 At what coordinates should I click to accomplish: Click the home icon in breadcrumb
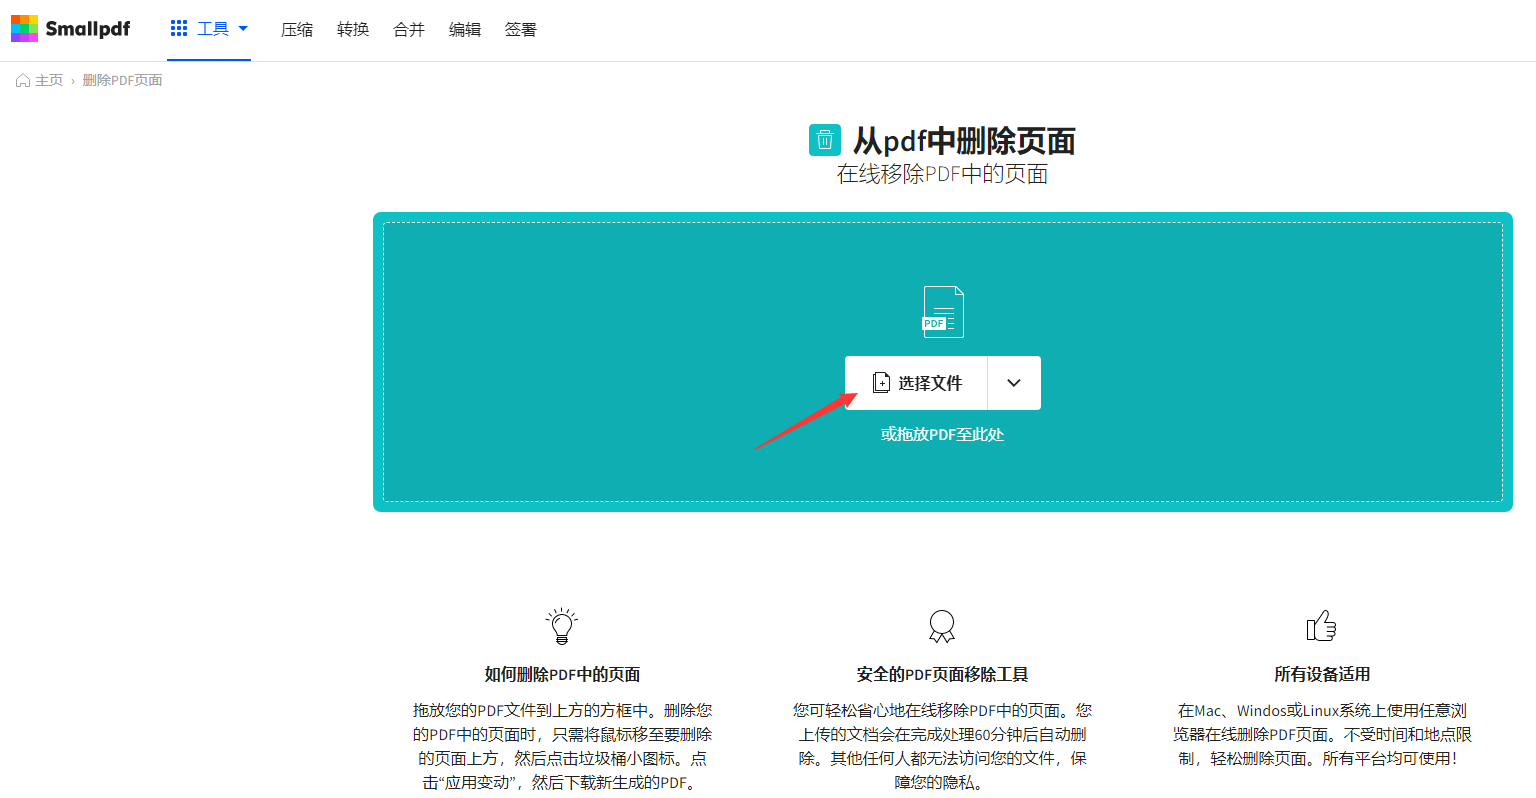[23, 80]
